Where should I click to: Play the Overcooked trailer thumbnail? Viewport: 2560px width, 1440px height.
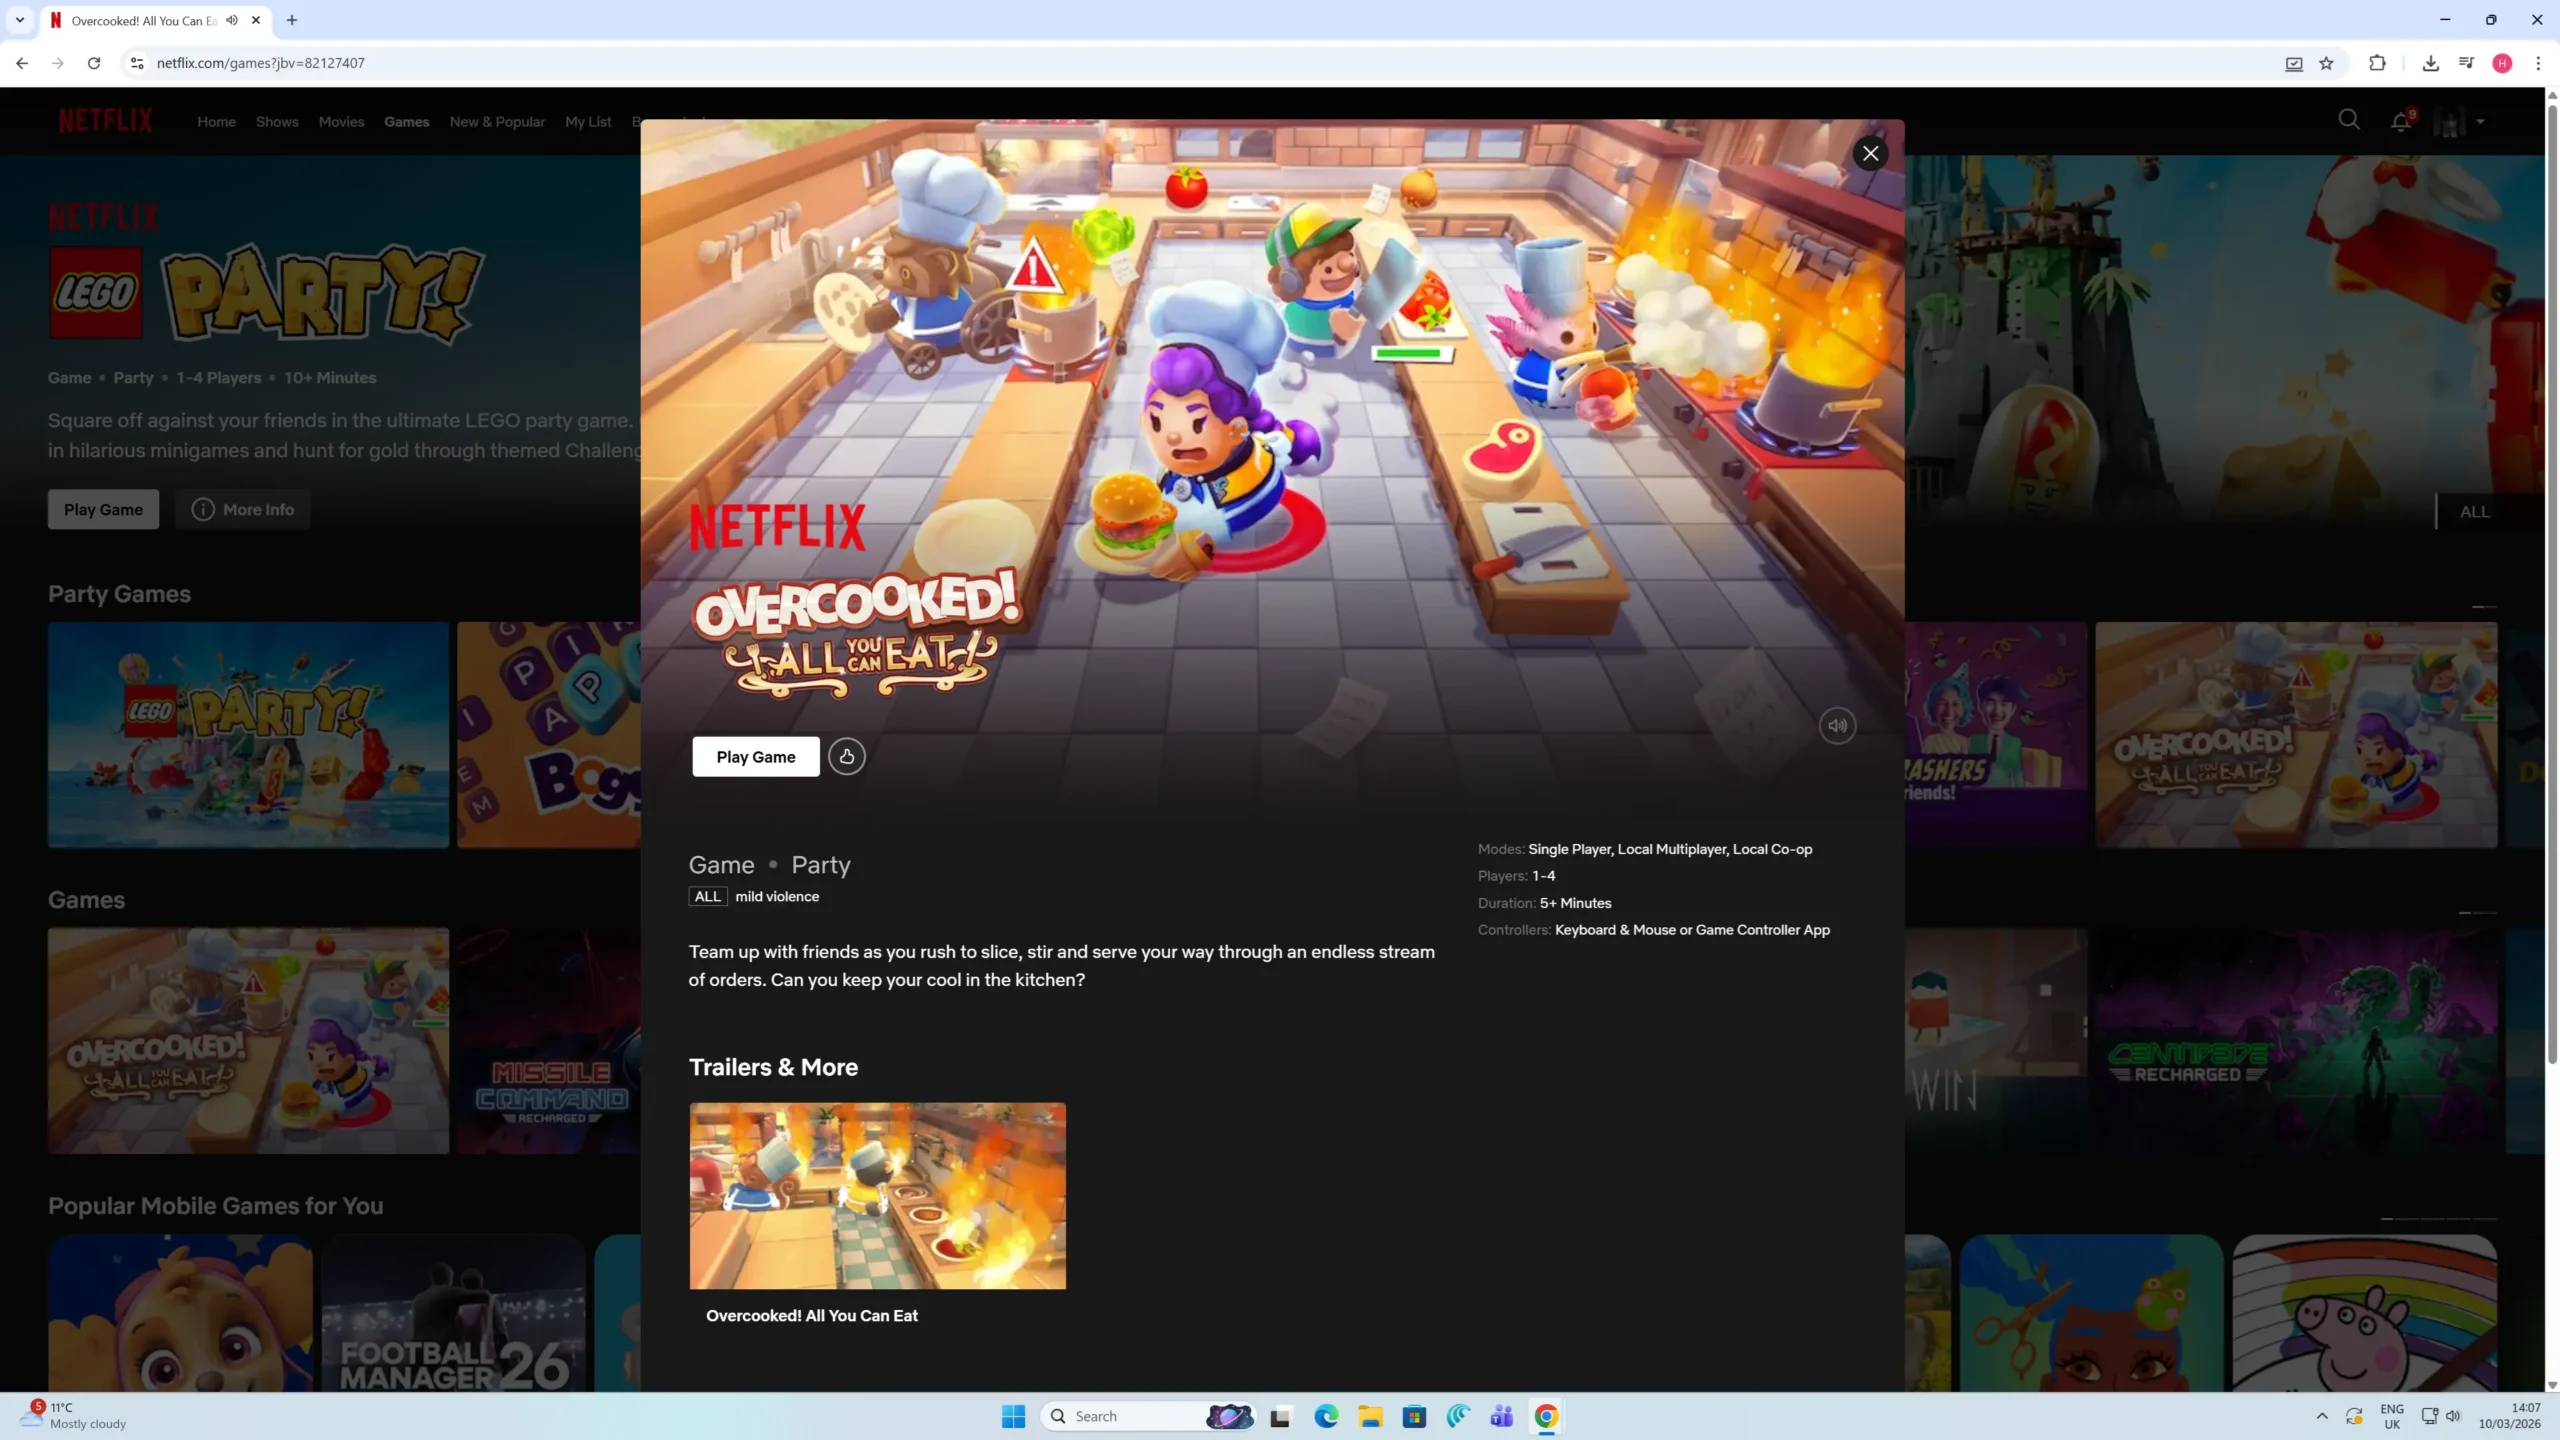877,1196
